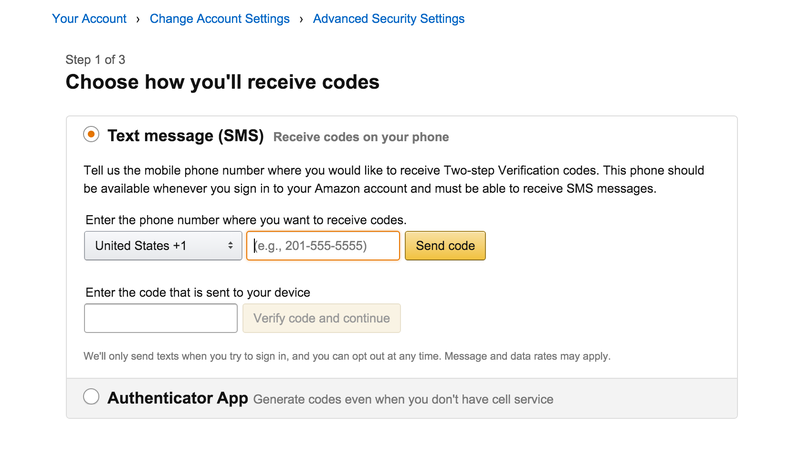
Task: Click Verify code and continue button
Action: click(321, 318)
